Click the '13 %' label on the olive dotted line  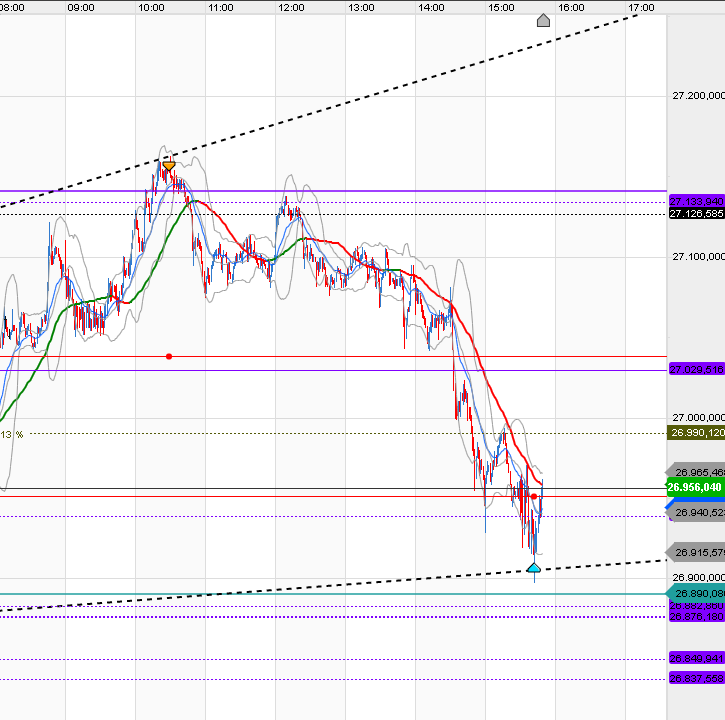12,434
